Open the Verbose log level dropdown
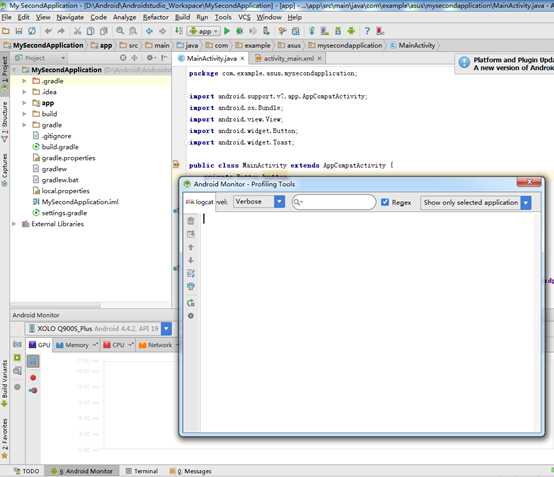The image size is (554, 477). pyautogui.click(x=259, y=201)
